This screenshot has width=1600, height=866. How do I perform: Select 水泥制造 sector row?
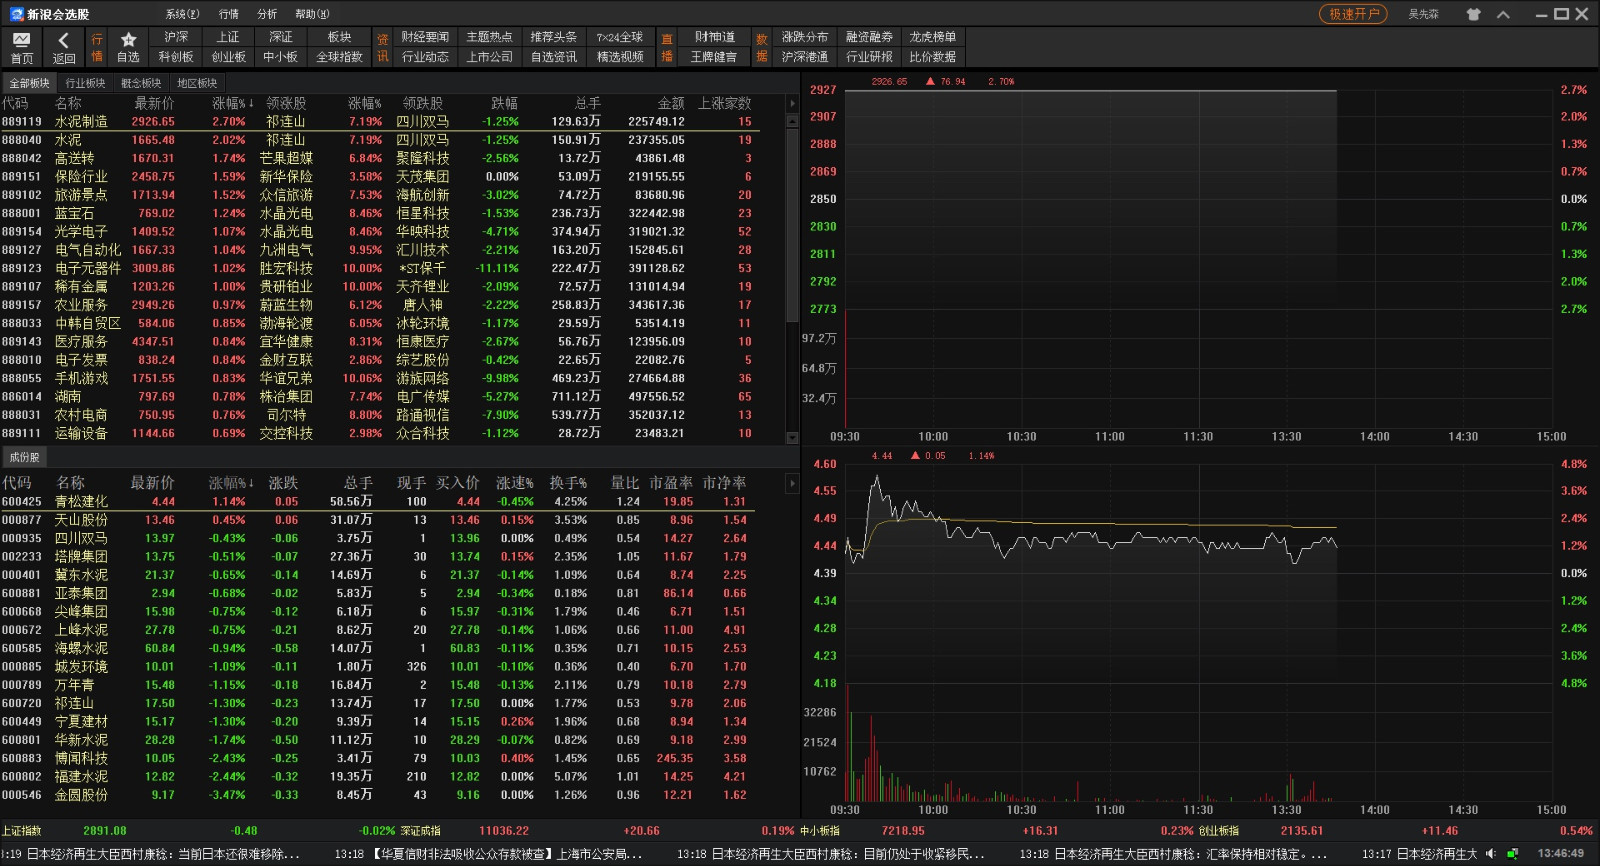click(81, 121)
